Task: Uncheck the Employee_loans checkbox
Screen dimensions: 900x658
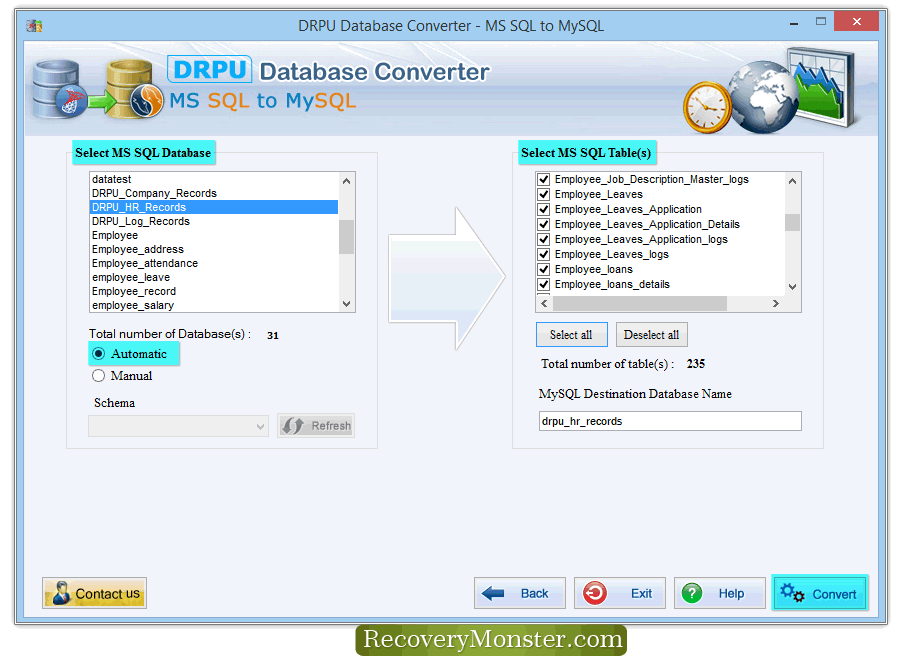Action: (544, 269)
